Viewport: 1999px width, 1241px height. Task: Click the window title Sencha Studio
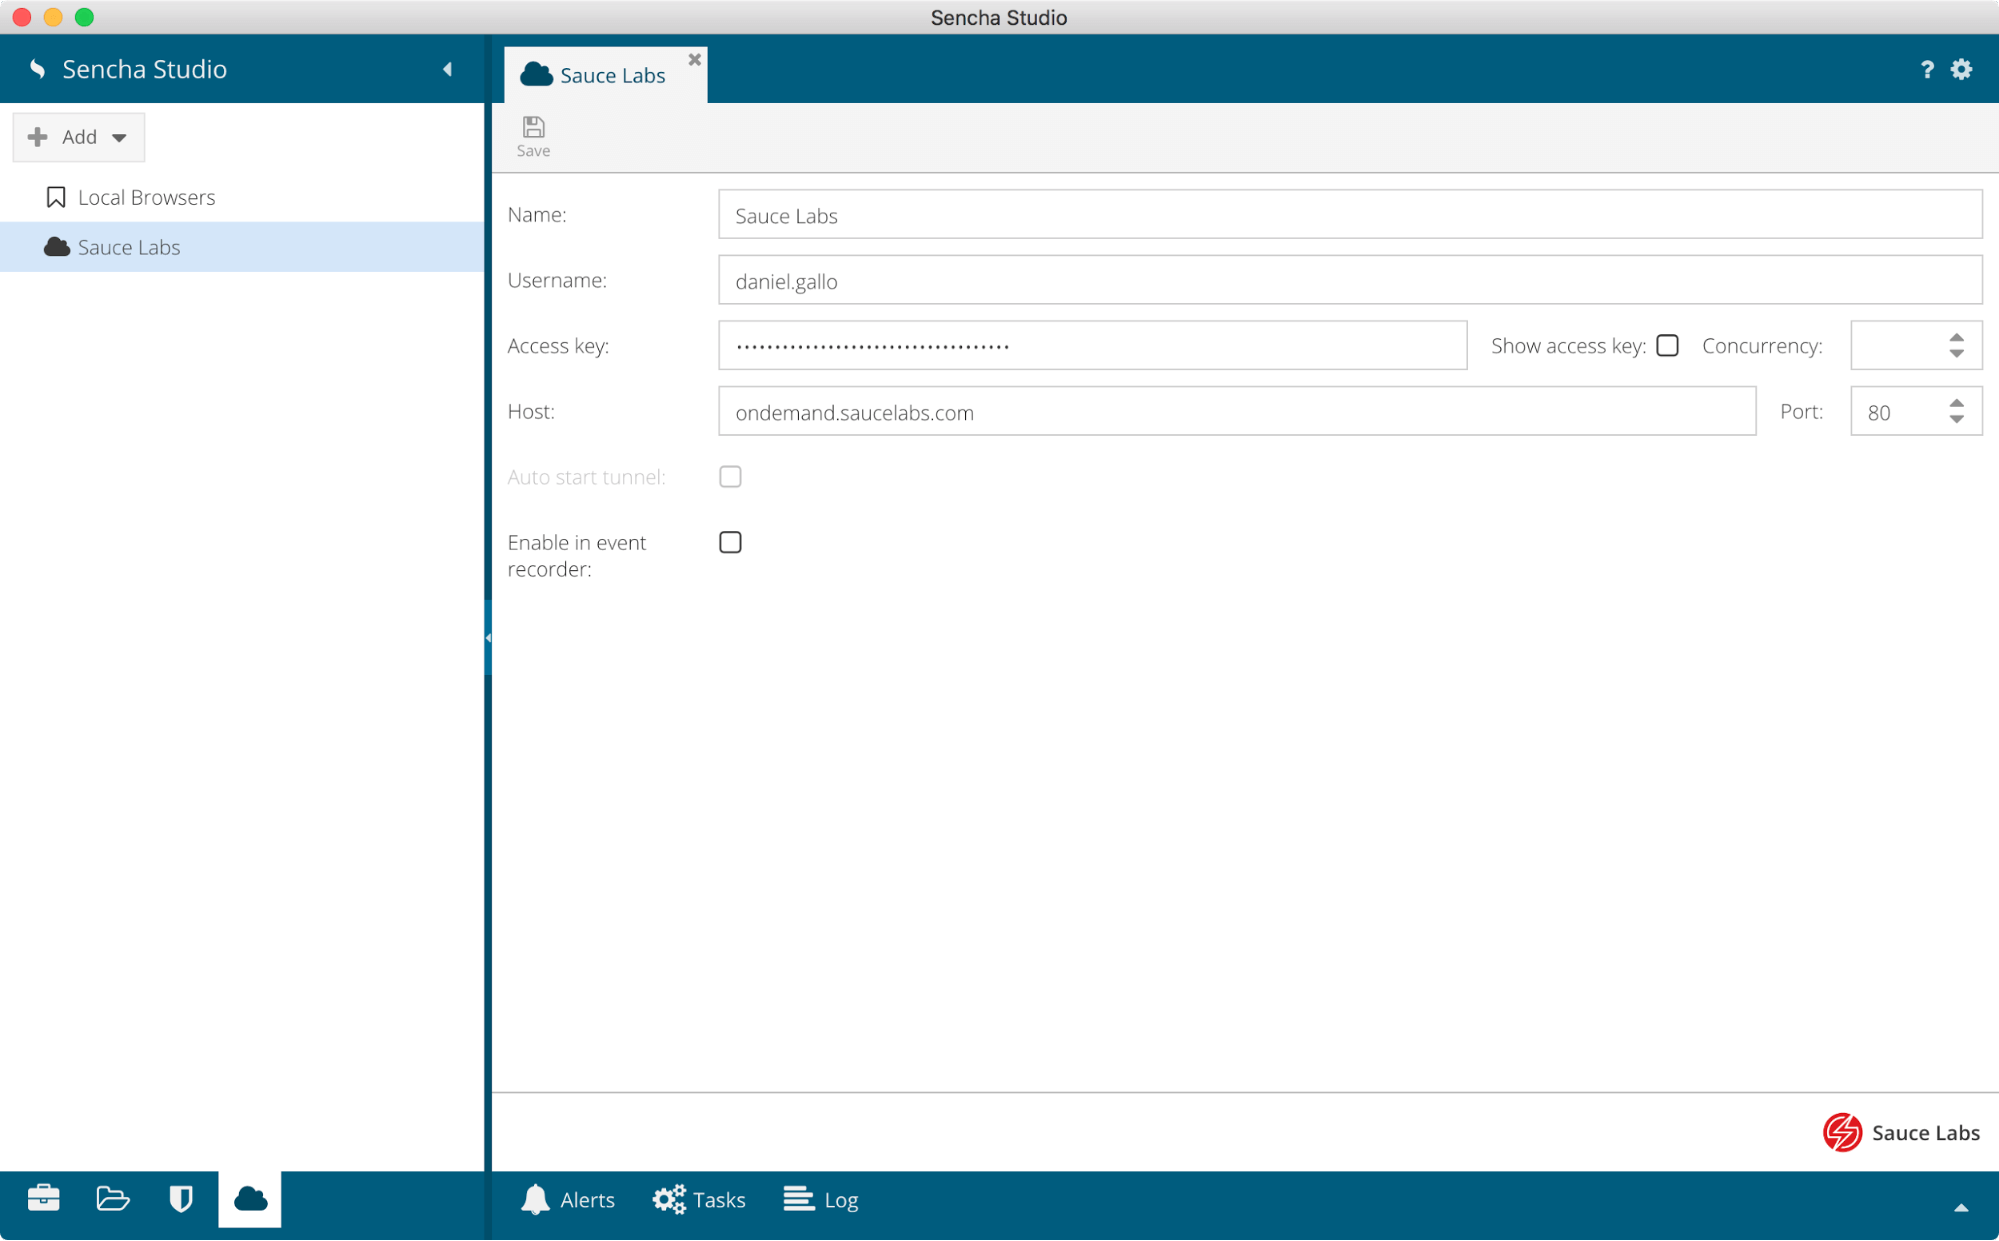pos(999,17)
